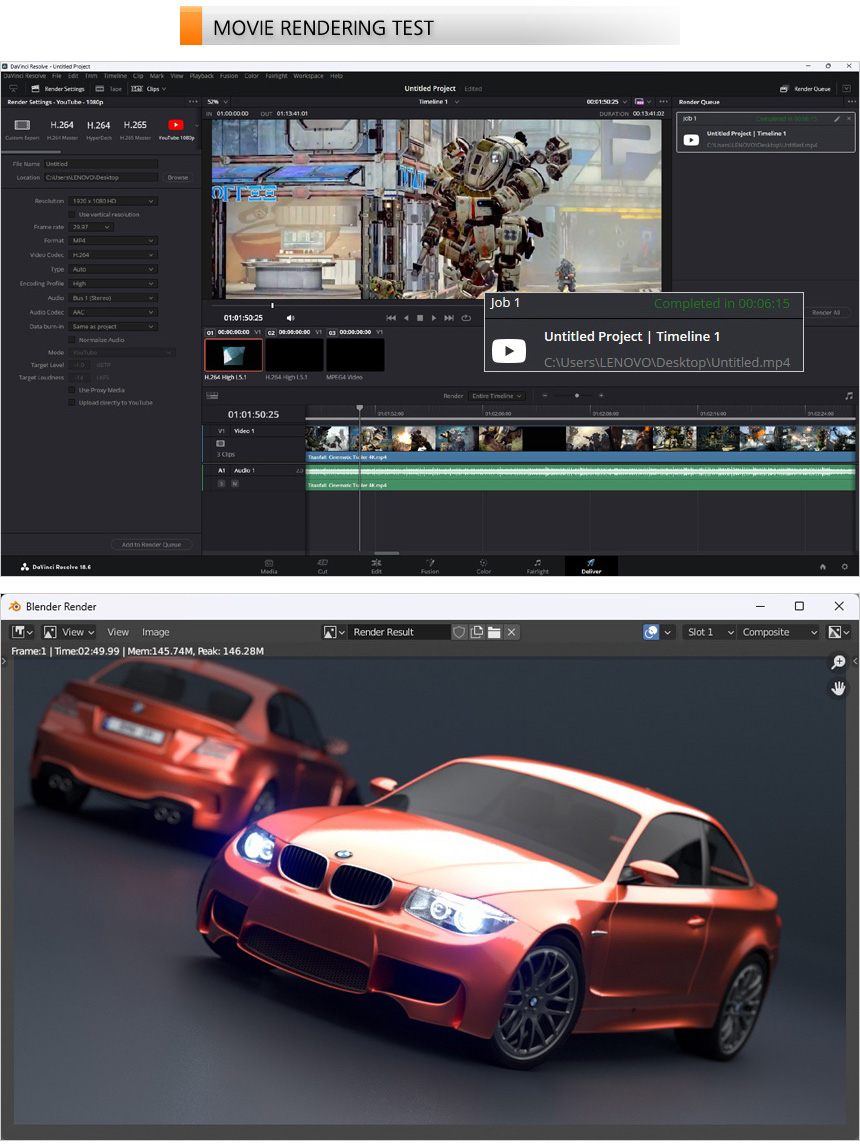860x1145 pixels.
Task: Remove Job 1 from the Render Queue
Action: tap(848, 118)
